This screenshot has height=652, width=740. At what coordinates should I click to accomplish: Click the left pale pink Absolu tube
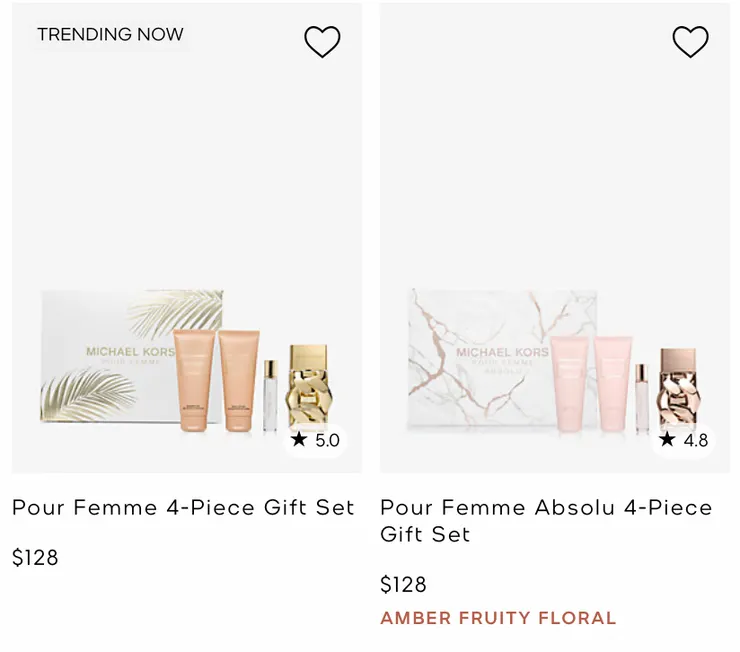(569, 385)
